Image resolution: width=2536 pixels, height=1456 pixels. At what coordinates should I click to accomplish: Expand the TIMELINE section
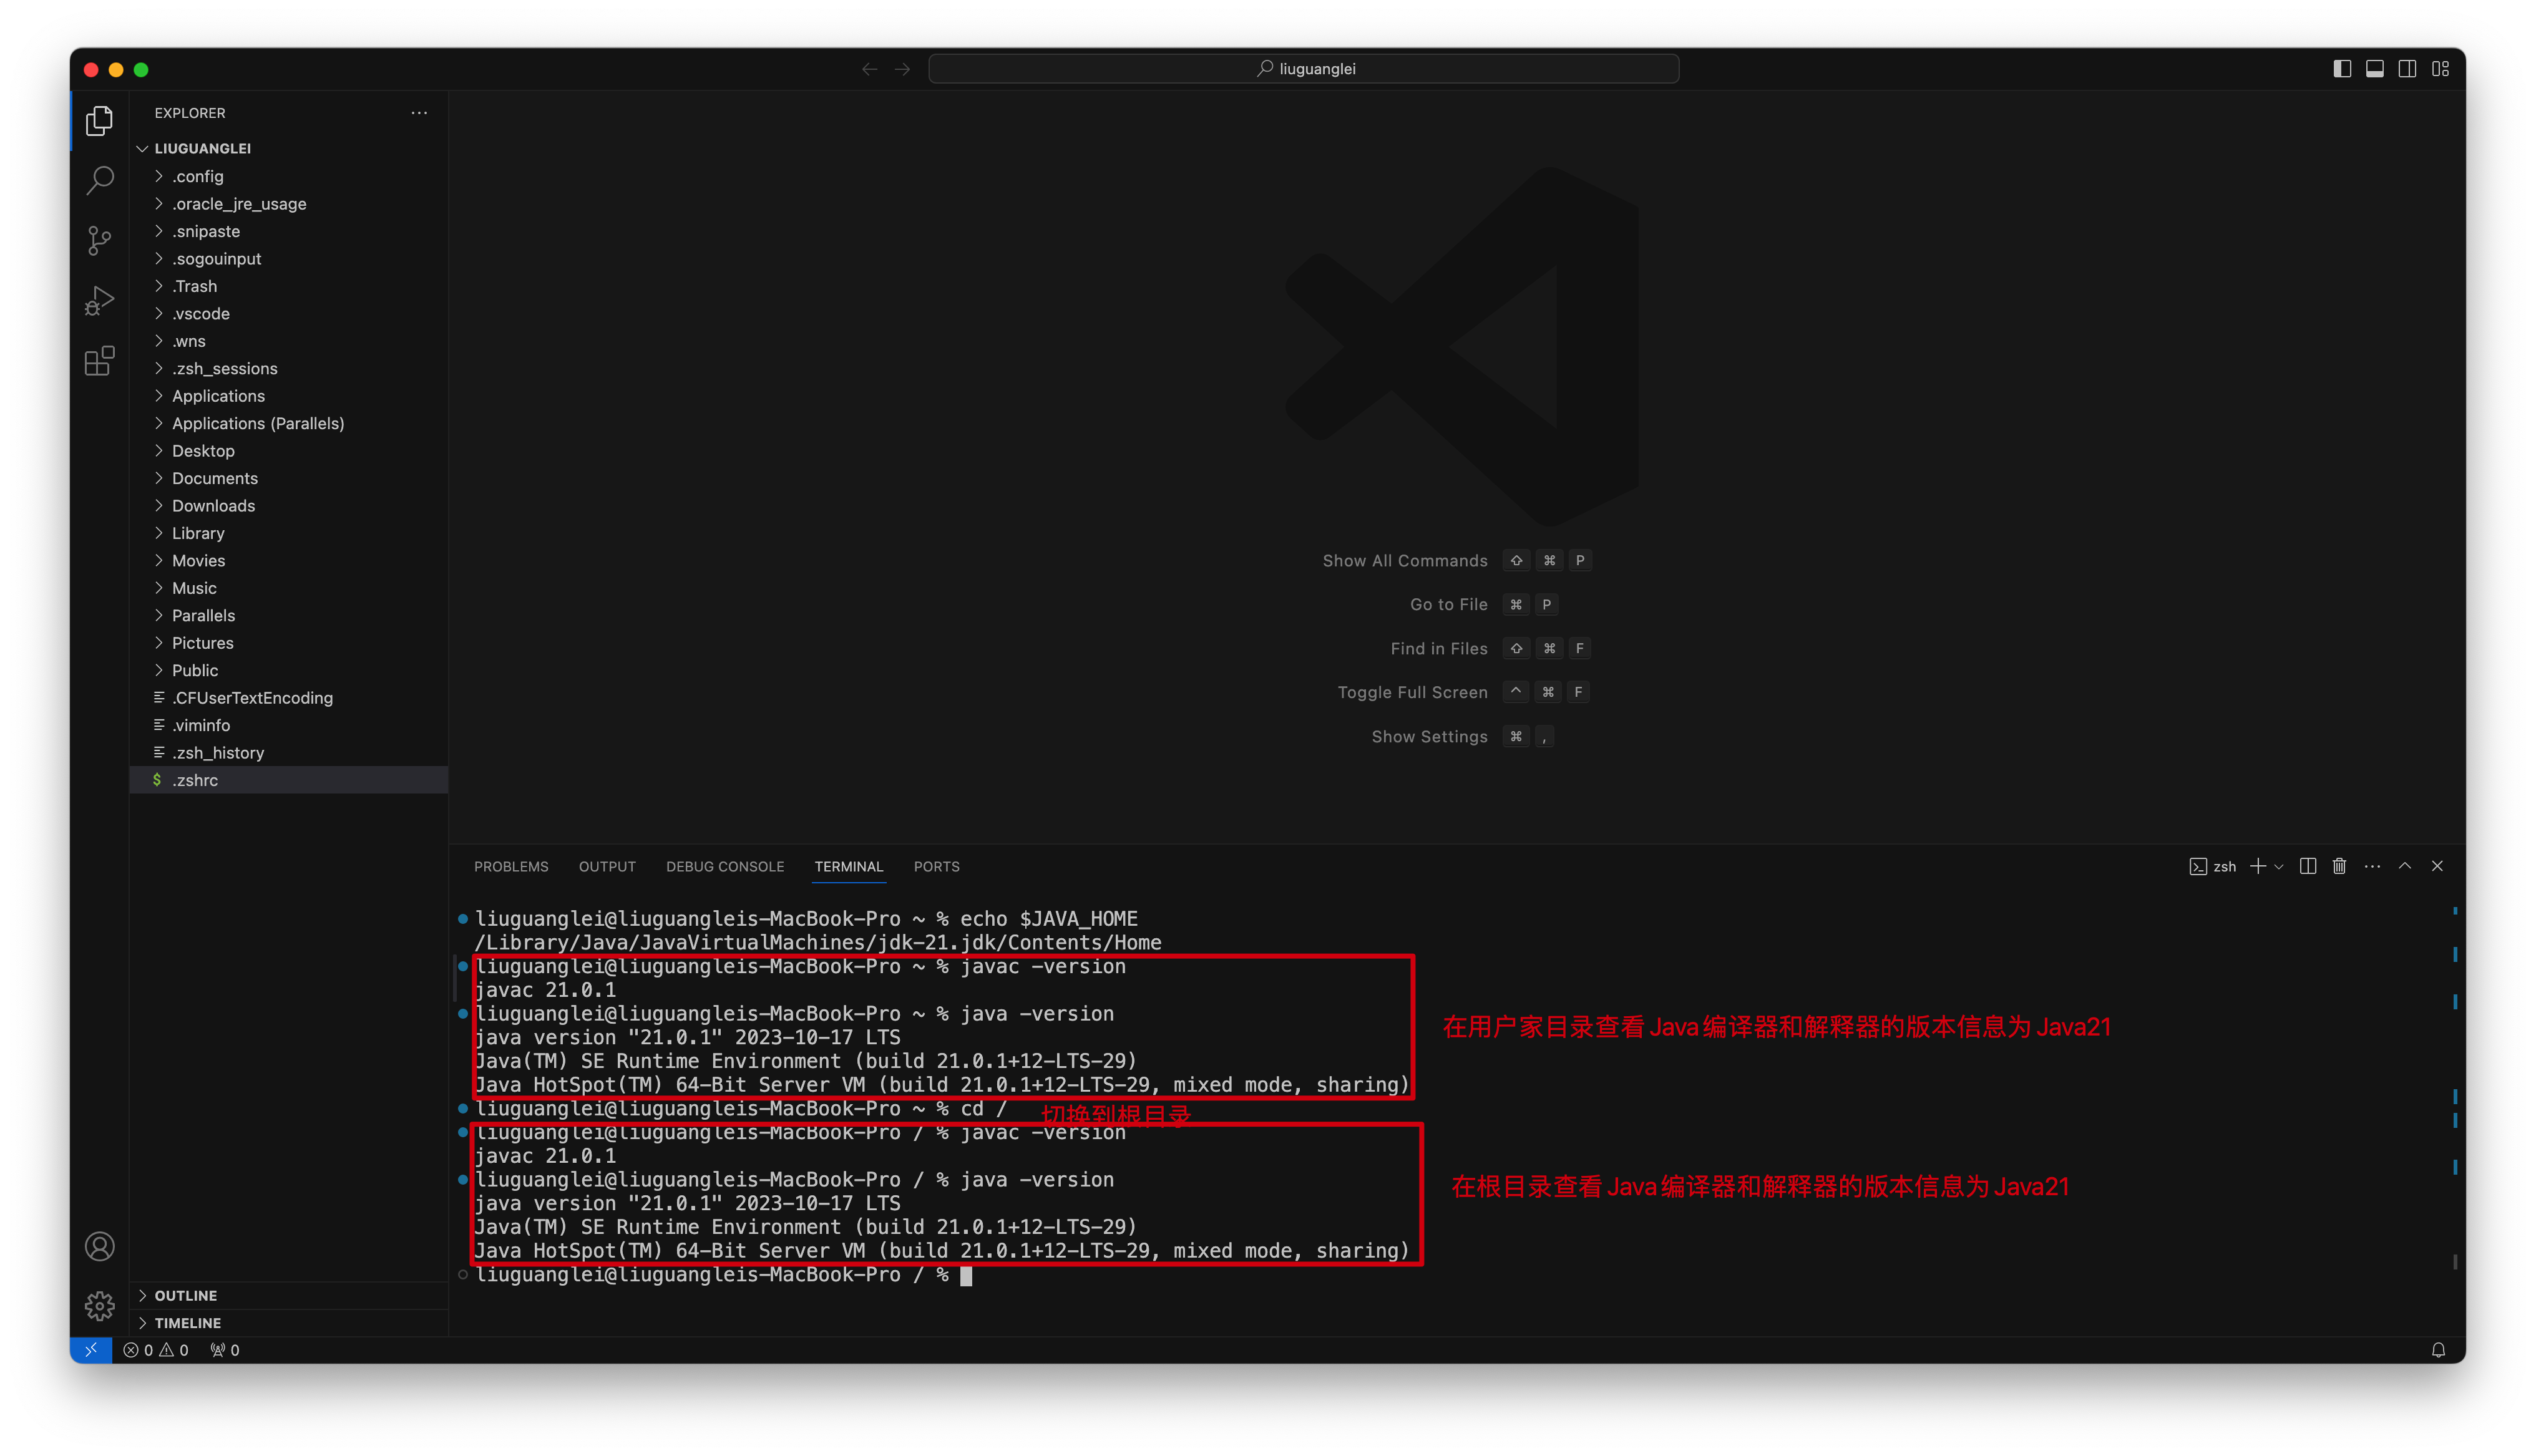(x=289, y=1322)
